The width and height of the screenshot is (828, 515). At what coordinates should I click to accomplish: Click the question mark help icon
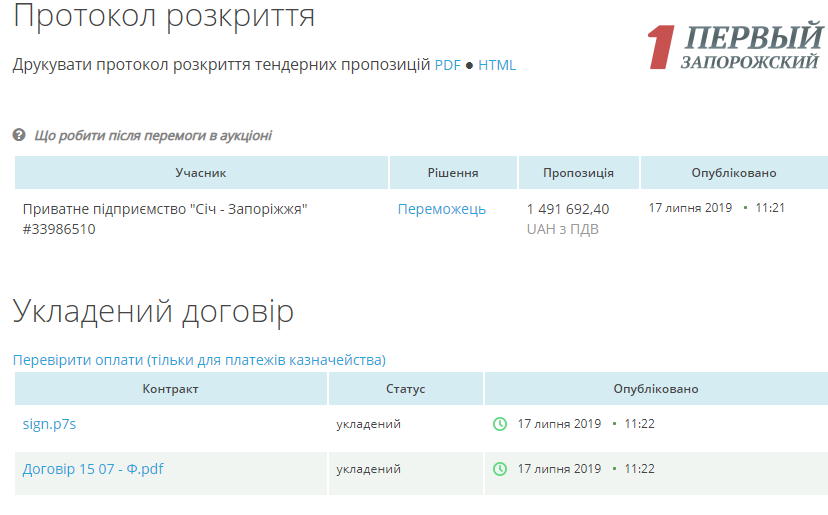[19, 135]
